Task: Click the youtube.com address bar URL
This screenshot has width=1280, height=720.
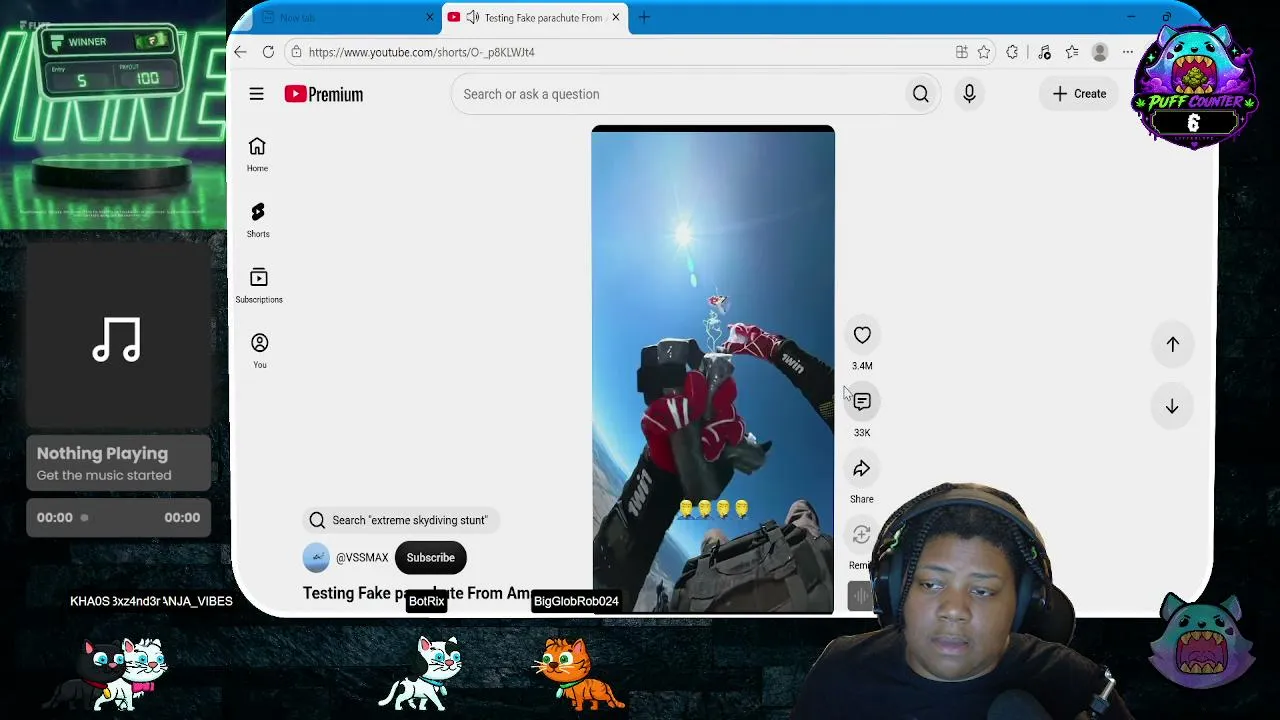Action: (421, 52)
